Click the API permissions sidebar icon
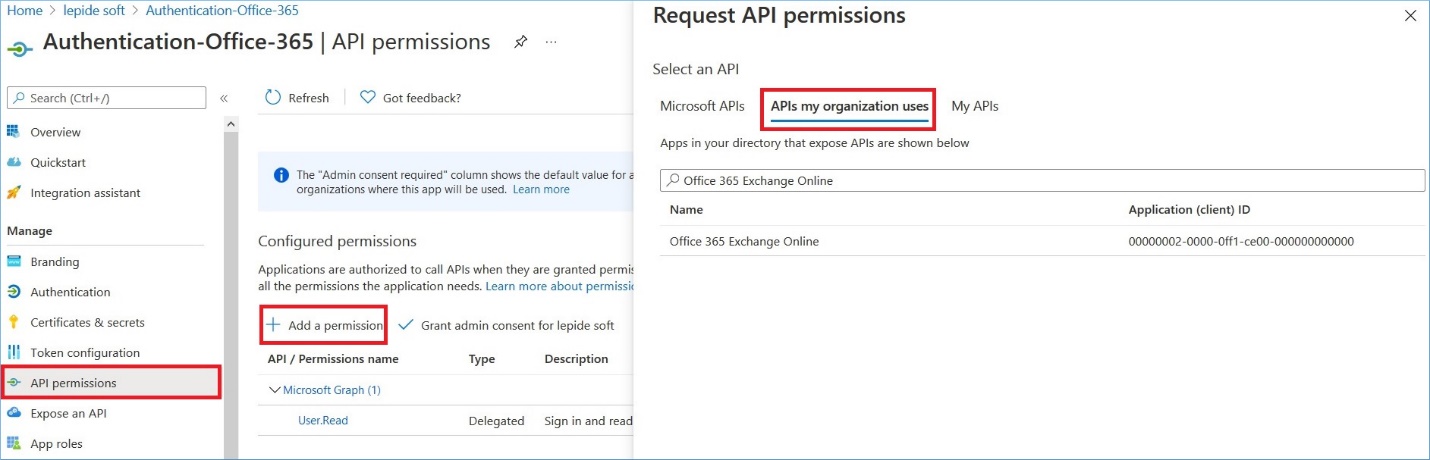 point(14,383)
